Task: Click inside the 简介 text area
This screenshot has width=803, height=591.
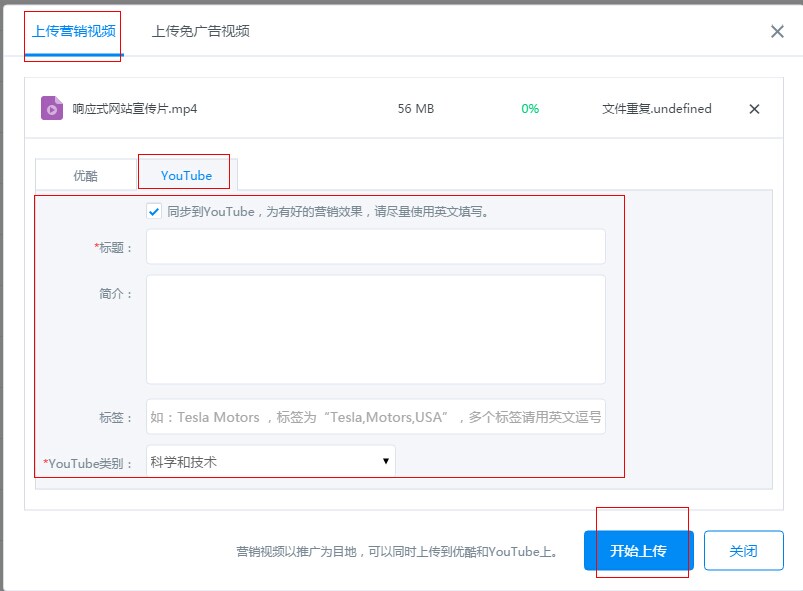Action: coord(375,329)
